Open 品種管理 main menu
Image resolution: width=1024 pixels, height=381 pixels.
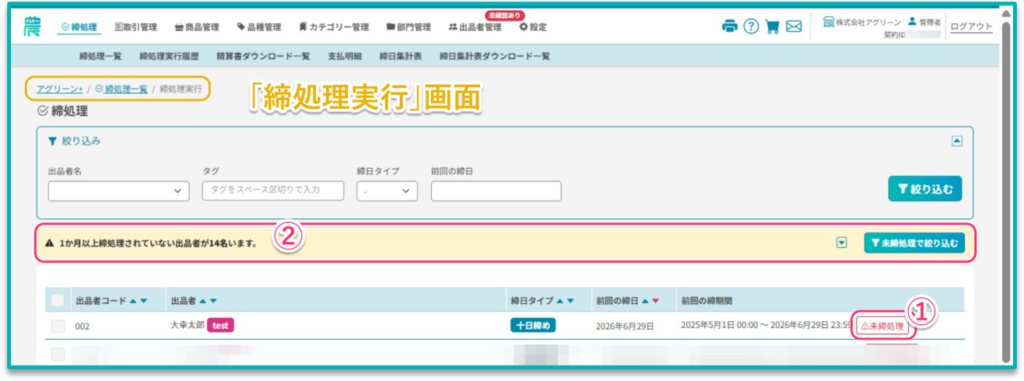coord(259,27)
